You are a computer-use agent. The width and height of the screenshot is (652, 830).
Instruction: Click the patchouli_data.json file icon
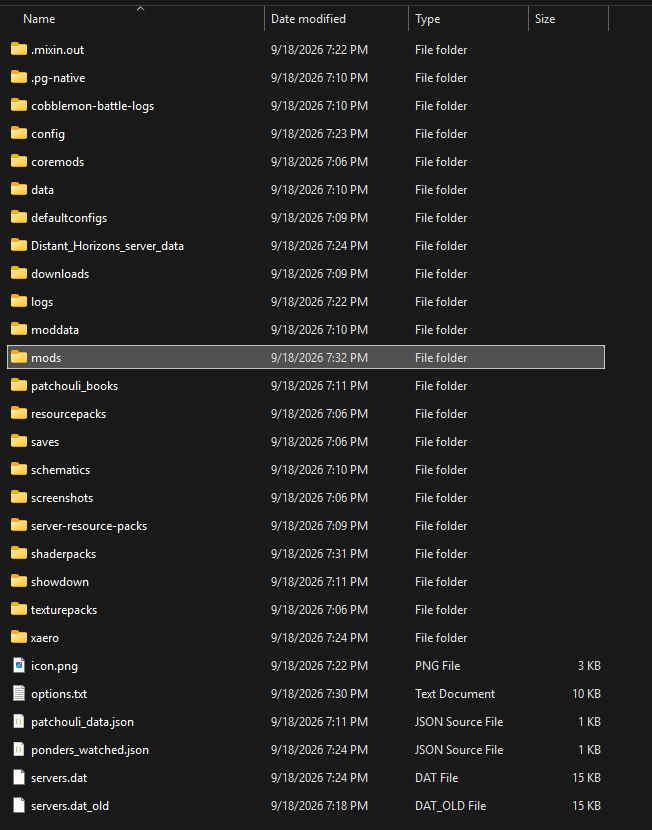coord(19,721)
